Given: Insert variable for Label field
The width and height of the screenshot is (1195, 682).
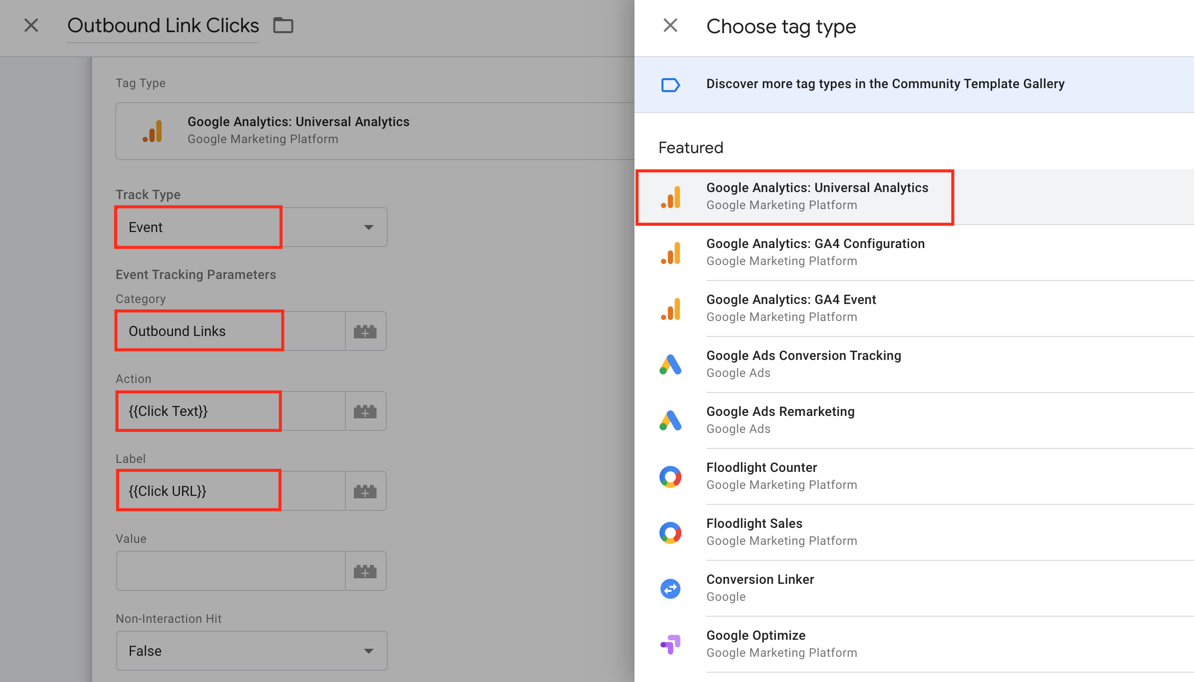Looking at the screenshot, I should click(365, 491).
